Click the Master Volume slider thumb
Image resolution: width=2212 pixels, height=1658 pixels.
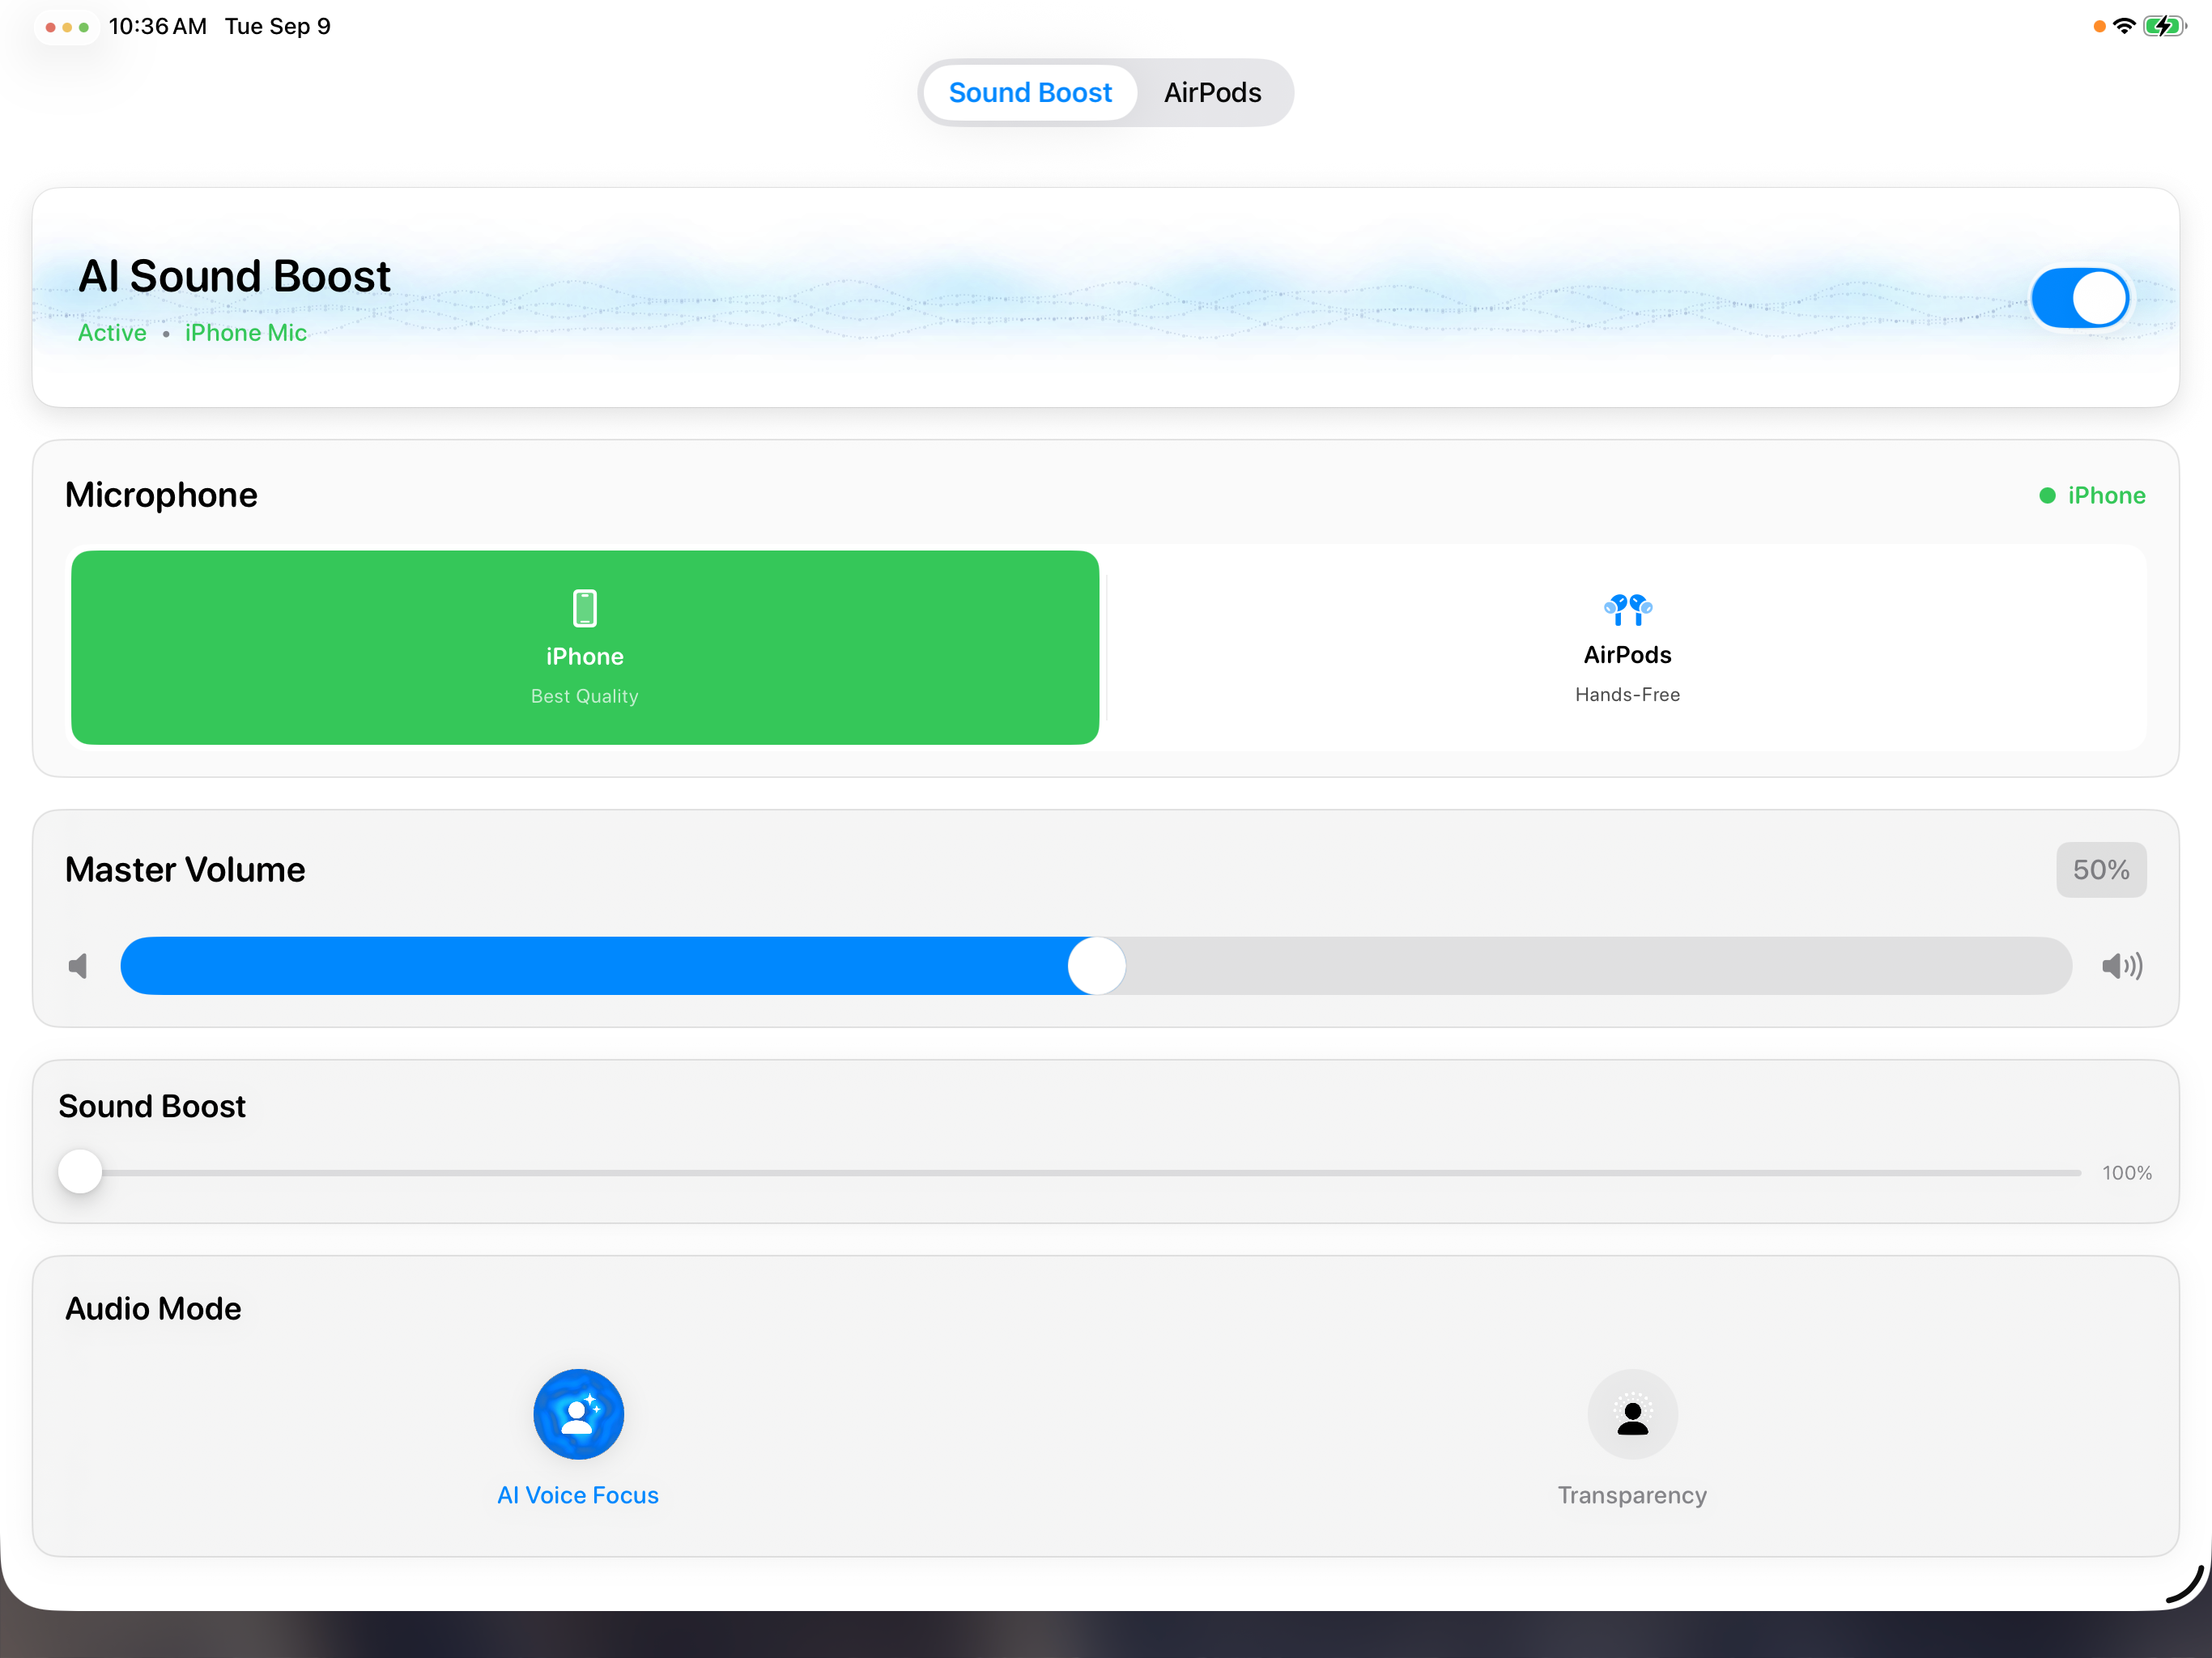1097,965
